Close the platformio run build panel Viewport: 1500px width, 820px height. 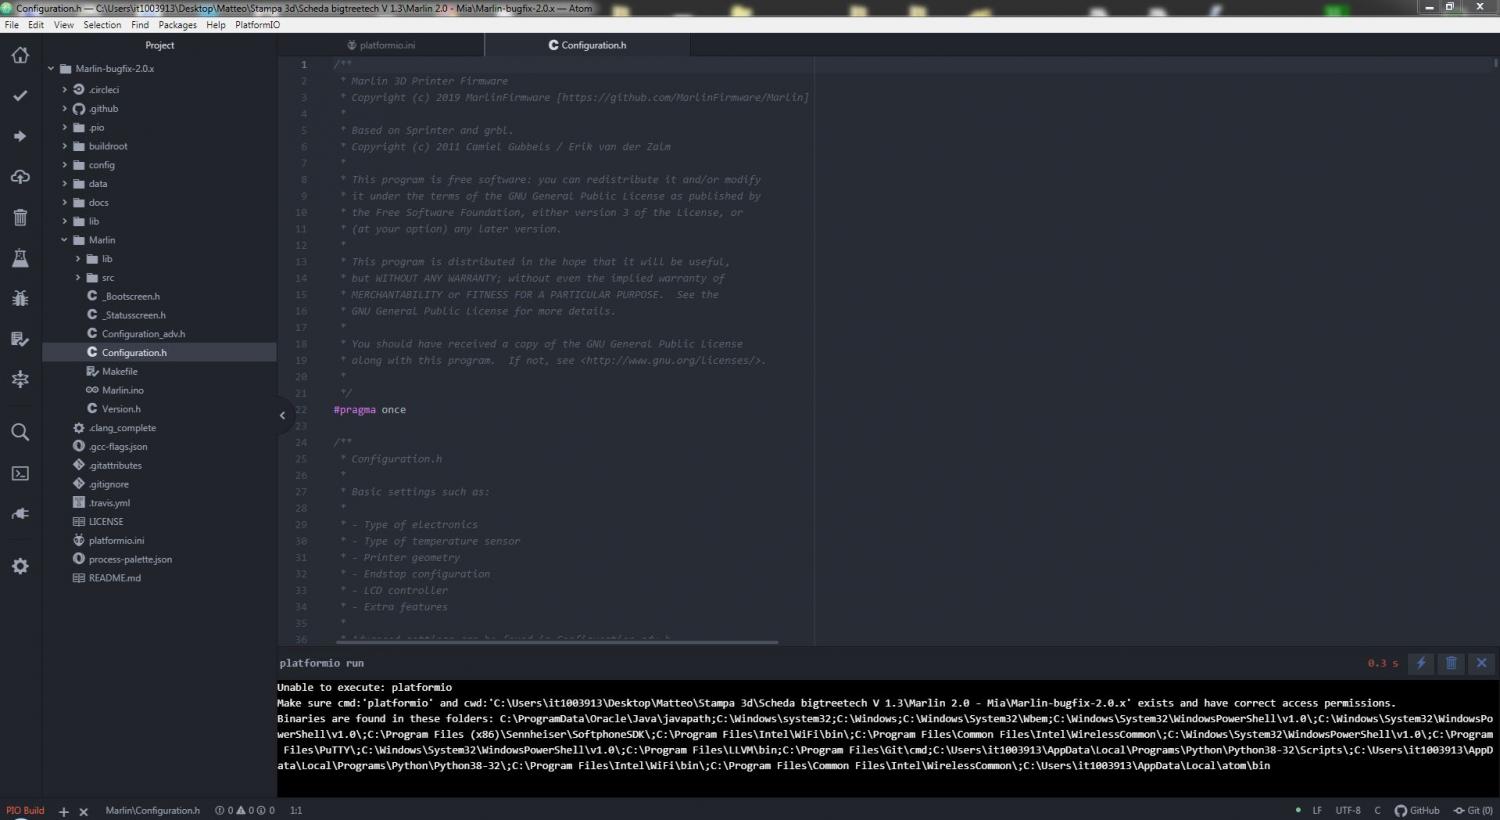point(1482,663)
